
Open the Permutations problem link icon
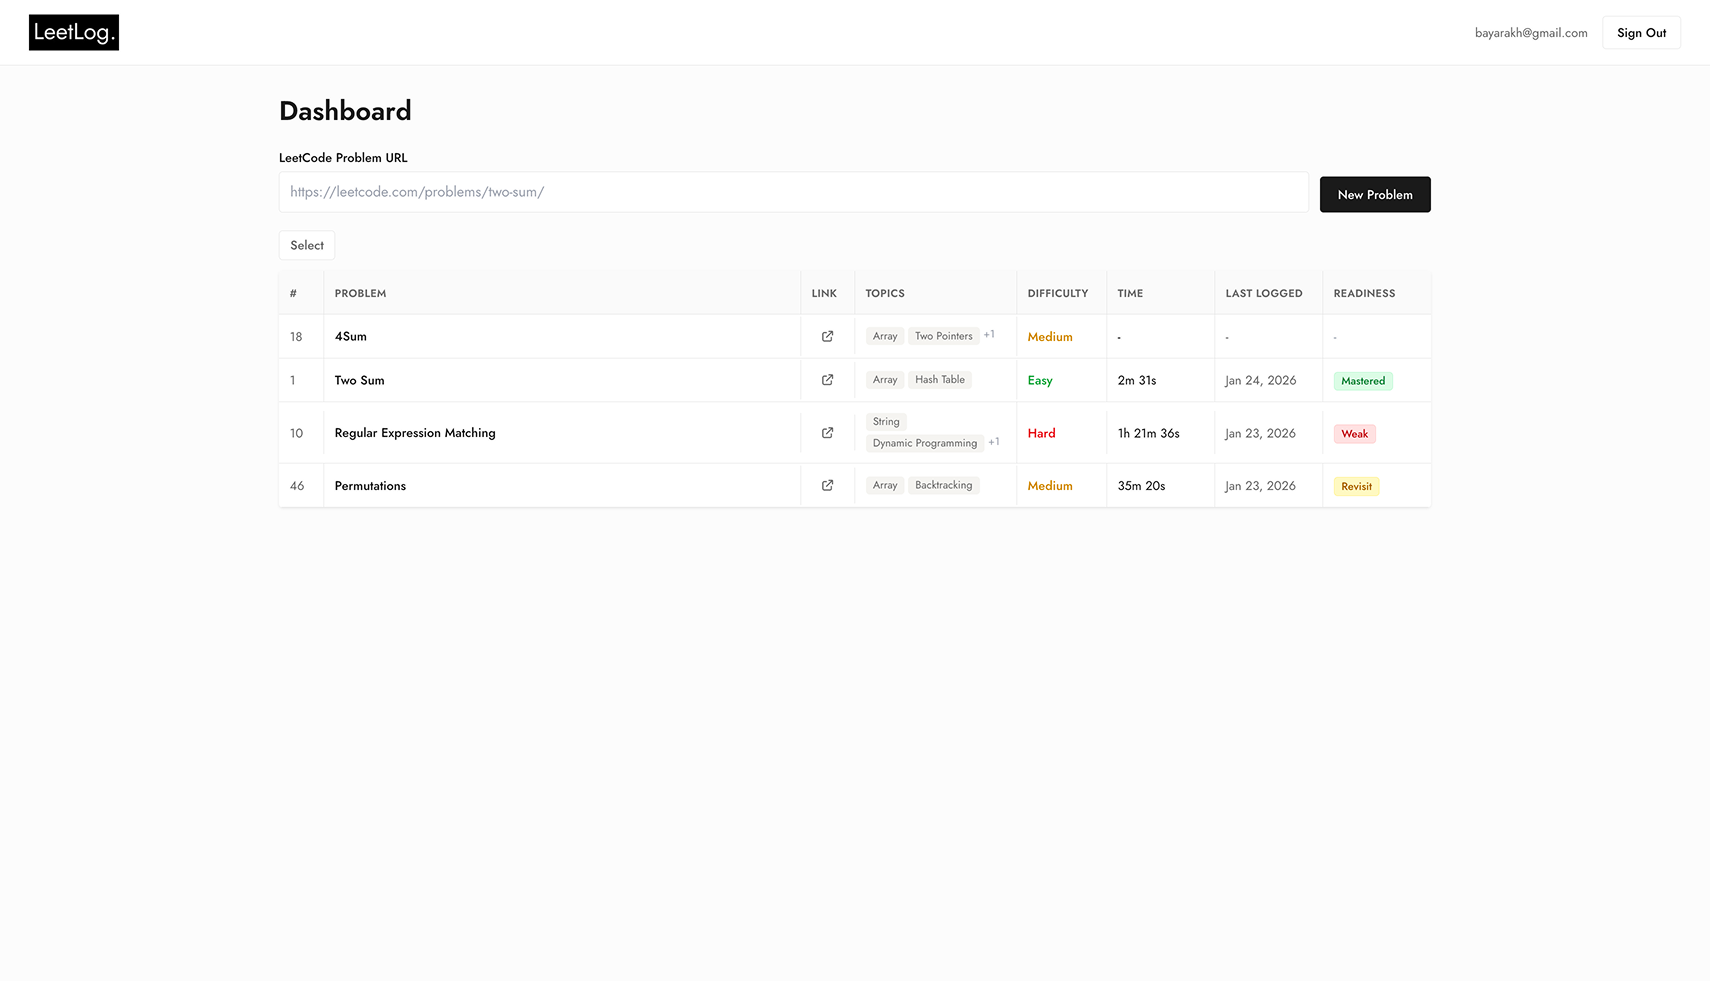(827, 485)
